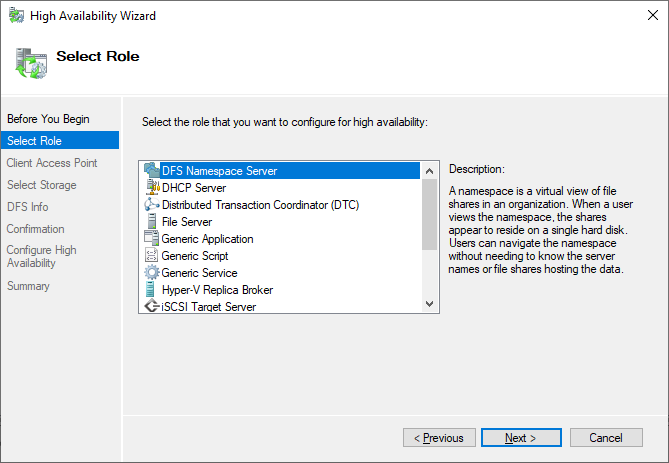Click the High Availability Wizard title bar icon
Screen dimensions: 669x463
pos(17,16)
